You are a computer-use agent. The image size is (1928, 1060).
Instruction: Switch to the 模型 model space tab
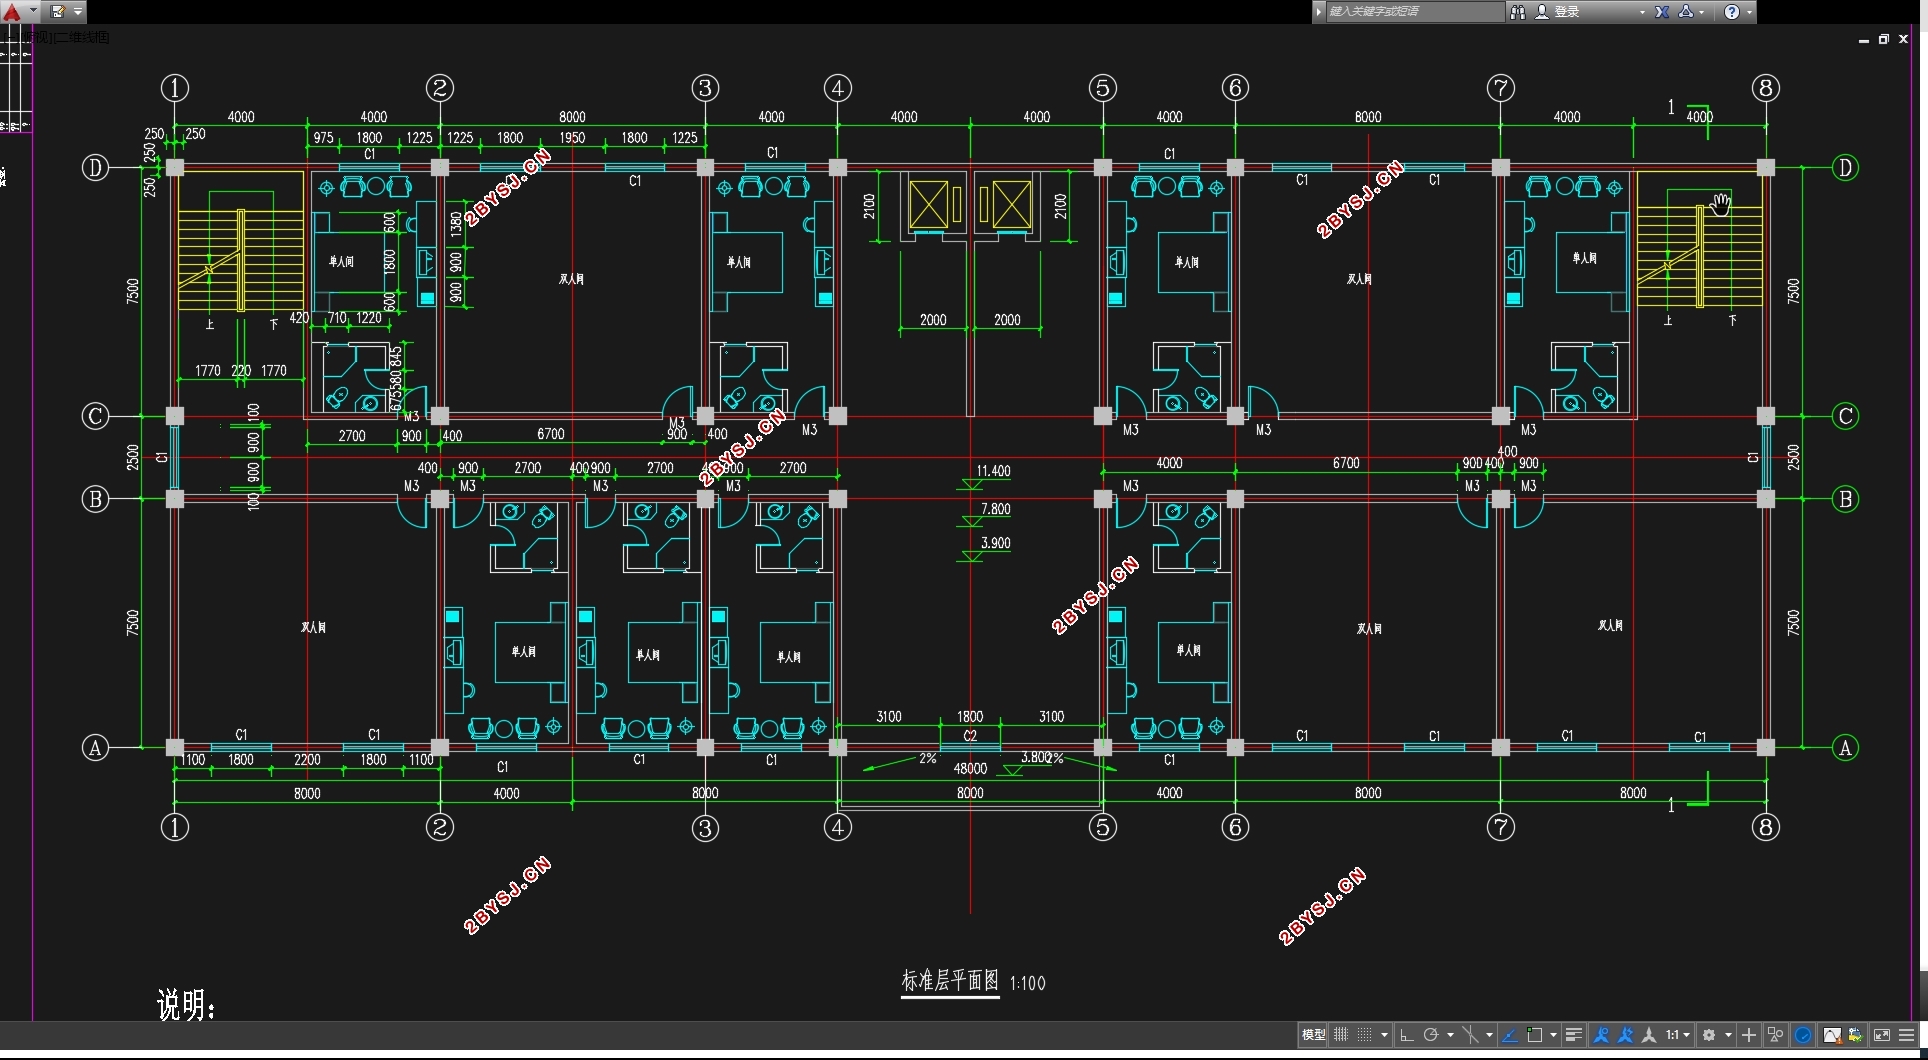pyautogui.click(x=1313, y=1035)
